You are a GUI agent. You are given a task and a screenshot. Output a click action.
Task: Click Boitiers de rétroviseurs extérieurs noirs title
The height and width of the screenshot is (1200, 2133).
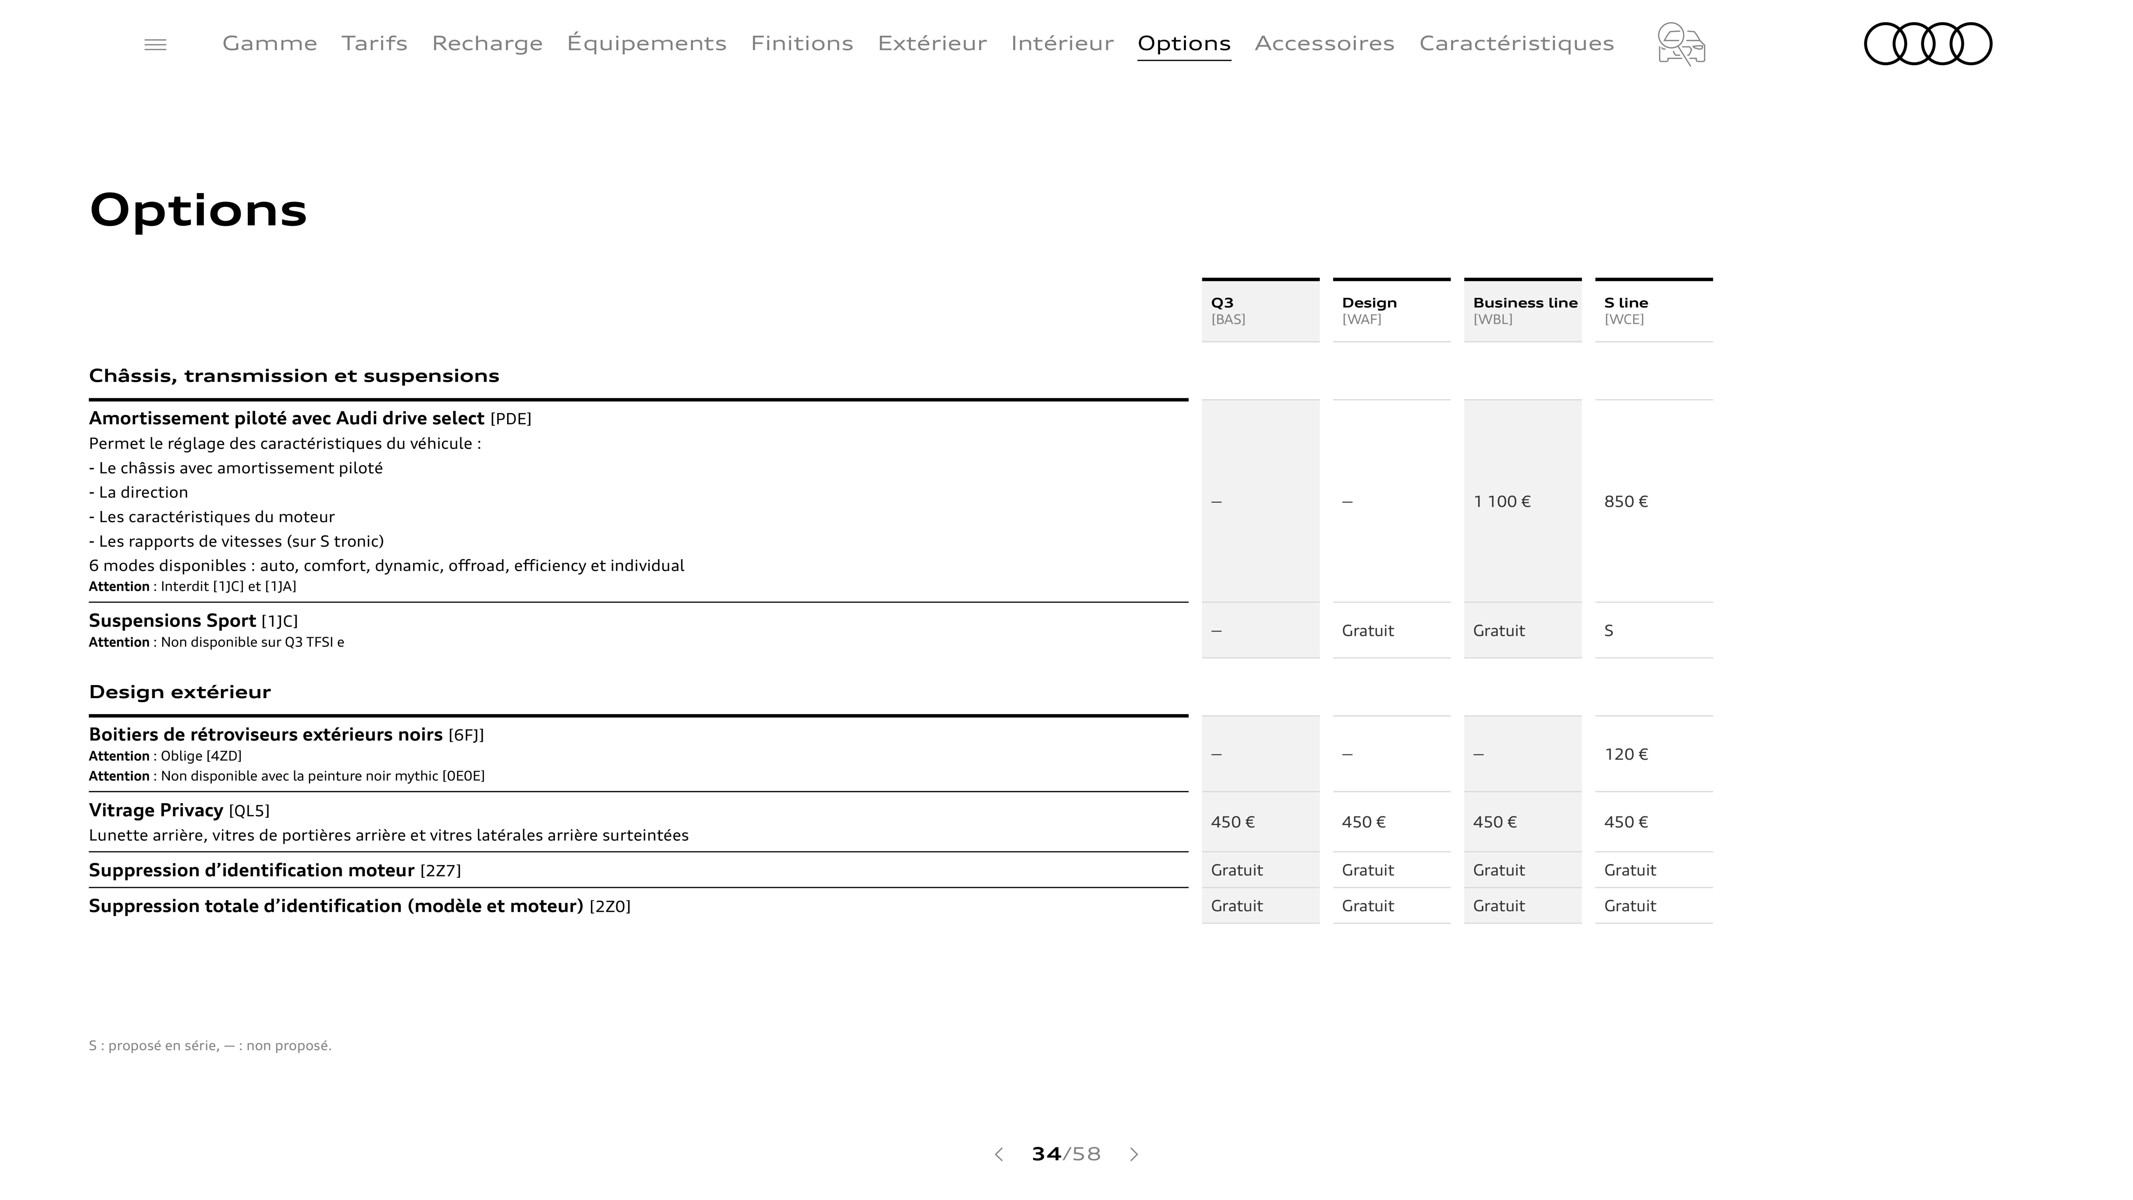[286, 735]
